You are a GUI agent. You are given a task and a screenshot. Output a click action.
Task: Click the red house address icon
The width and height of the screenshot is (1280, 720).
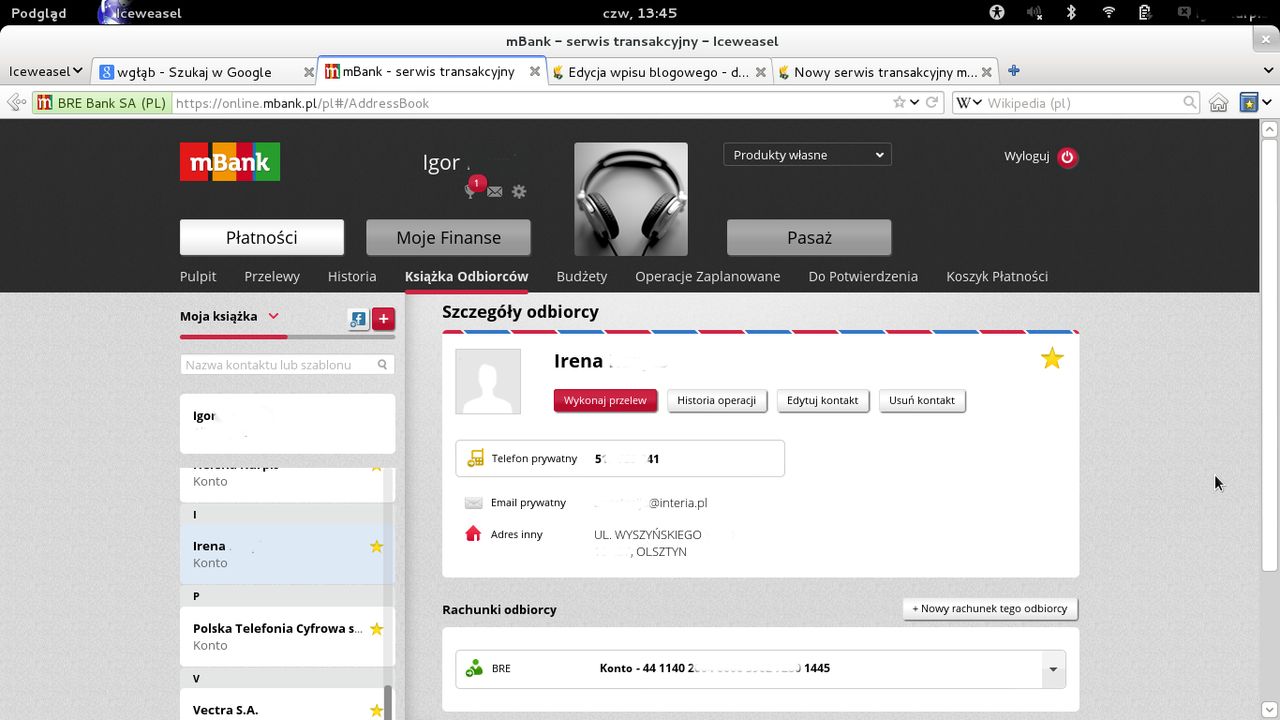[473, 534]
